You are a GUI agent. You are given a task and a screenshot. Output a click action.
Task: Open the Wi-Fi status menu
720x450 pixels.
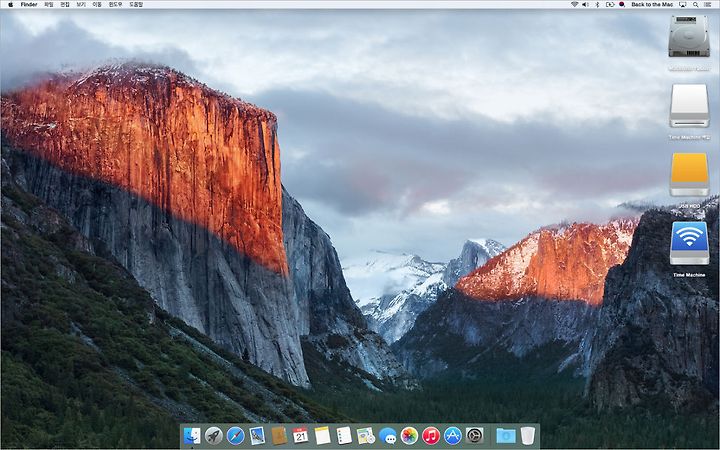pyautogui.click(x=574, y=4)
